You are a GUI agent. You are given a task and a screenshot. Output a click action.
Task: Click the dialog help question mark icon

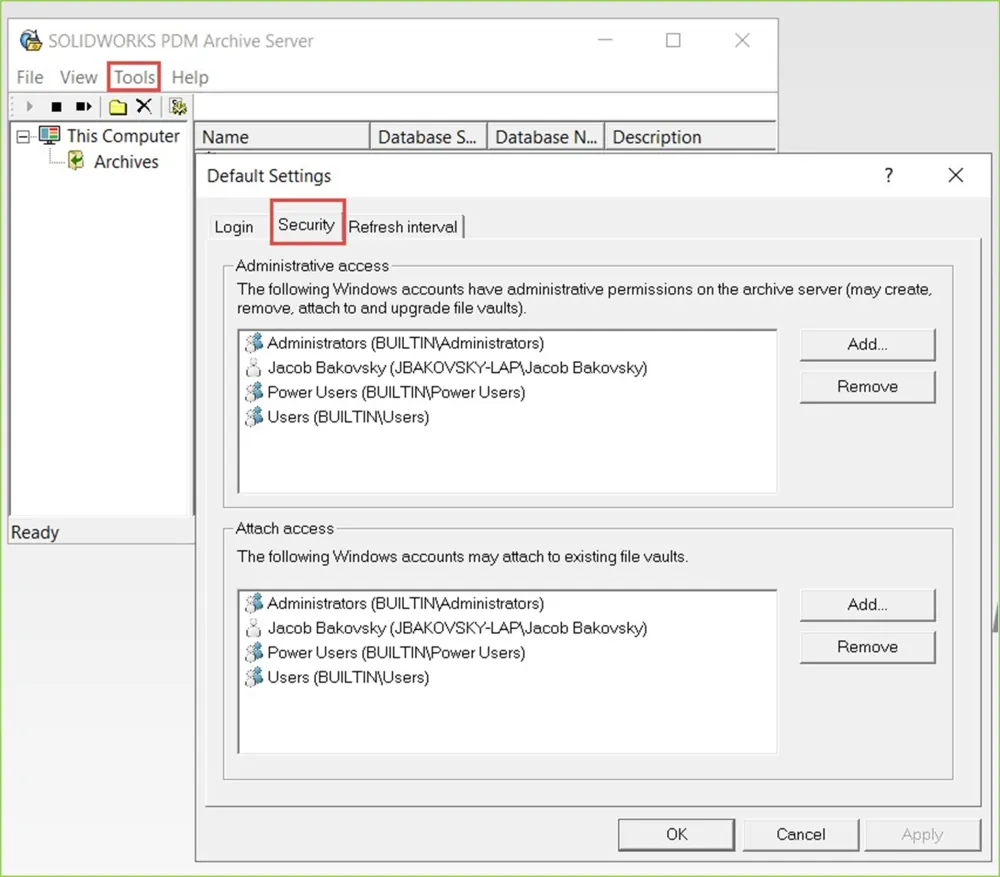[888, 176]
